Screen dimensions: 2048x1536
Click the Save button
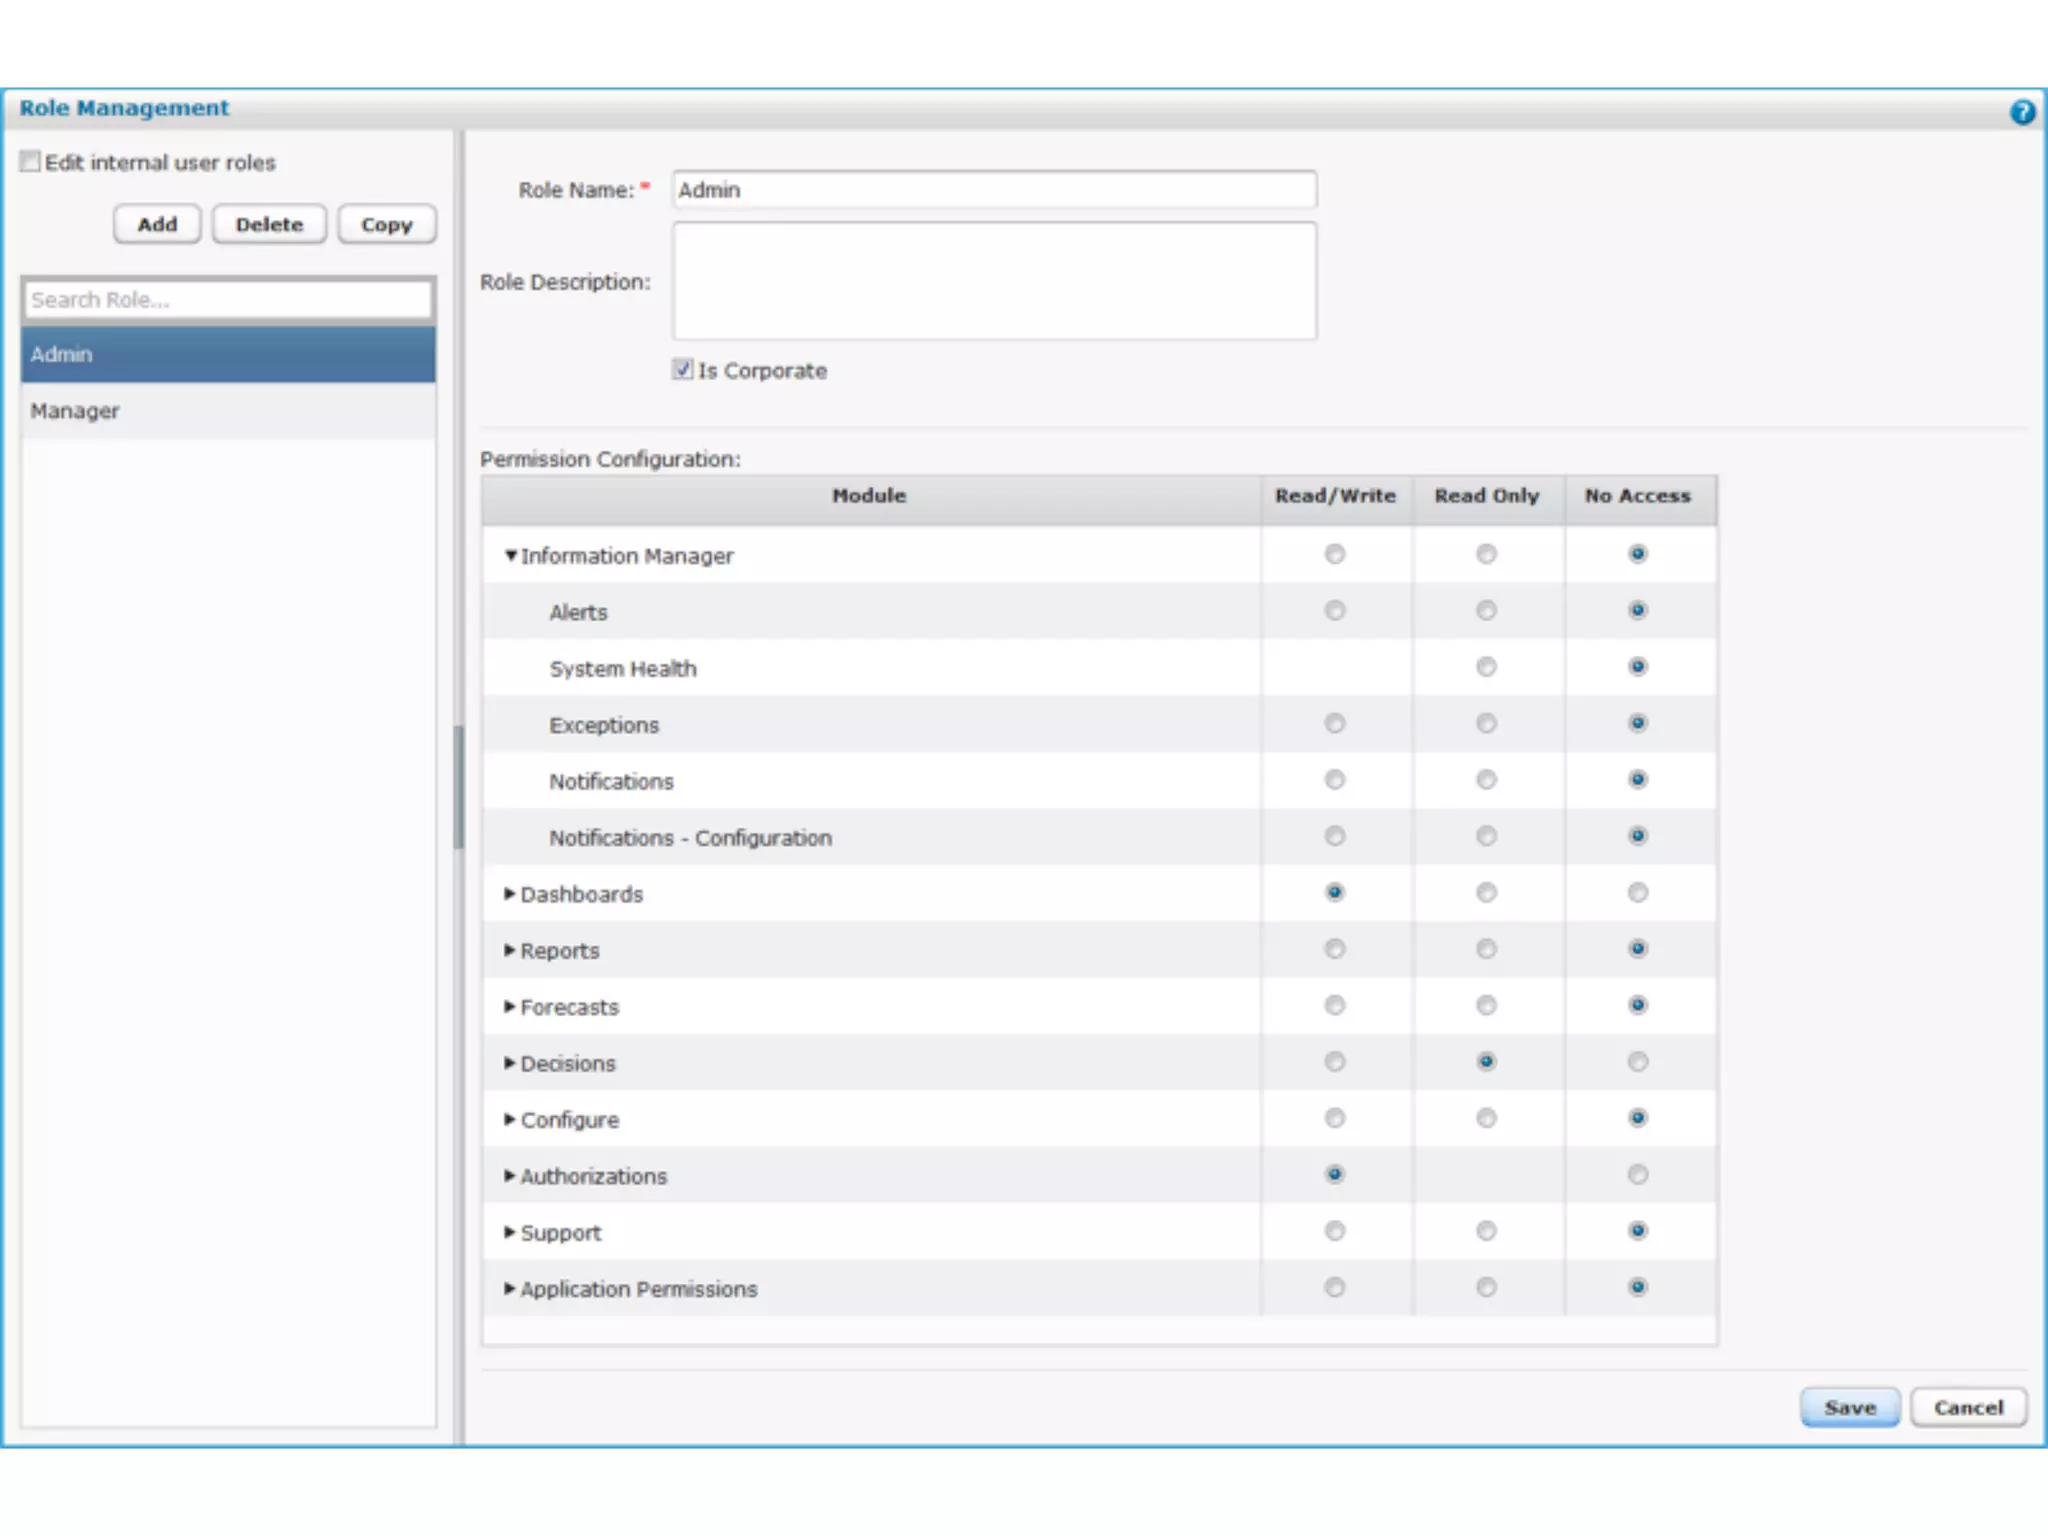1849,1407
